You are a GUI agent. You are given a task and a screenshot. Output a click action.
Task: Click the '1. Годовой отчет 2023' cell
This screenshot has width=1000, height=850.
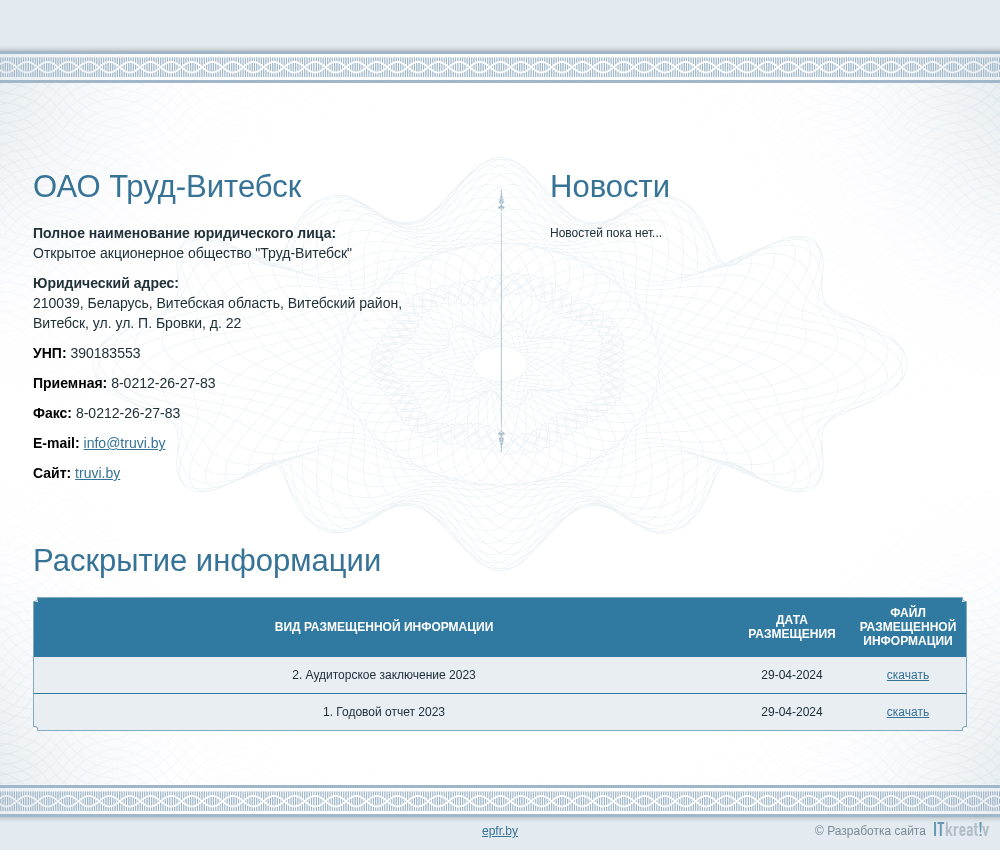click(384, 712)
